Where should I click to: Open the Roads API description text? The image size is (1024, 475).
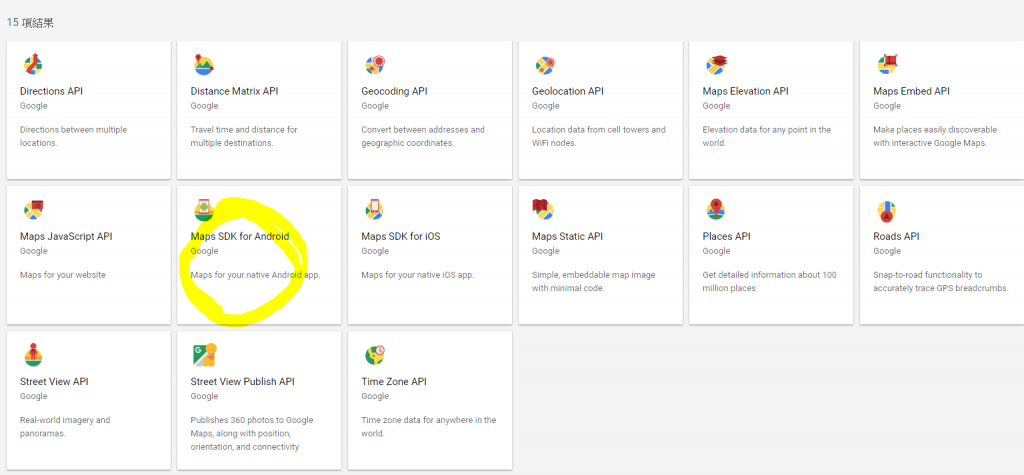coord(928,281)
